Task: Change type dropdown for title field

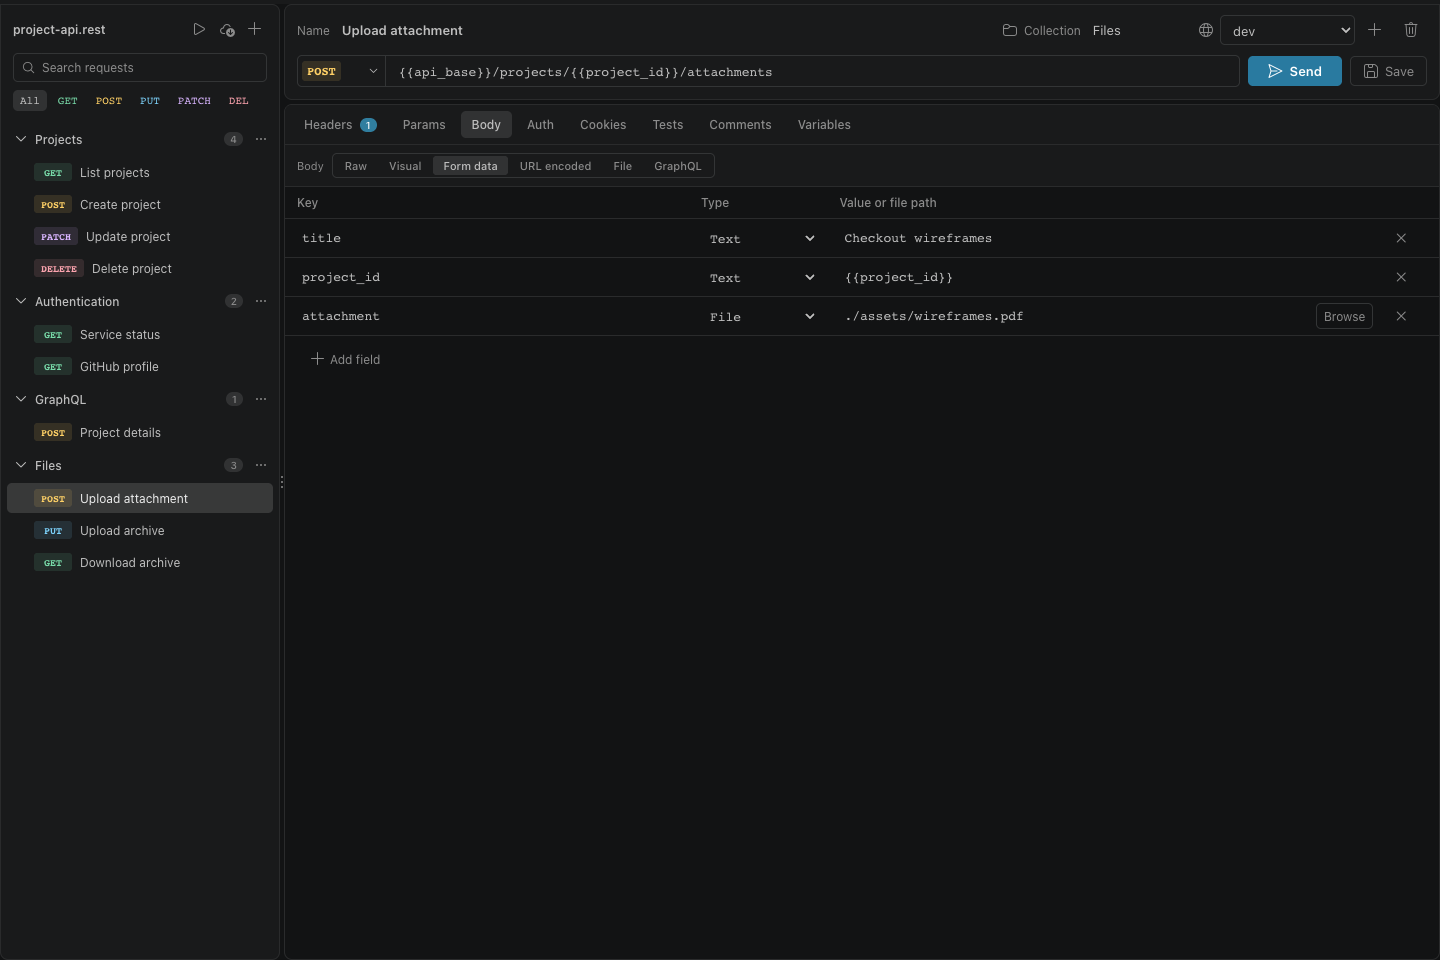Action: click(762, 238)
